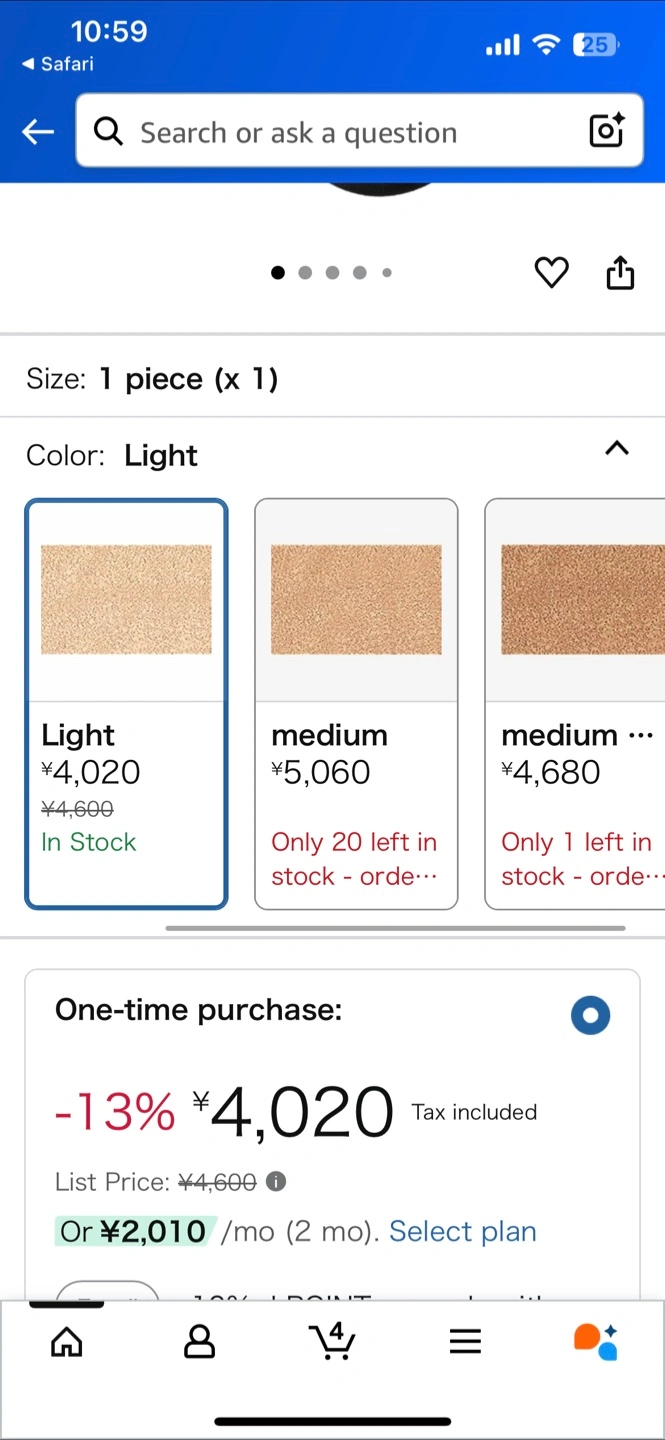Select One-time purchase radio button
This screenshot has width=665, height=1440.
(x=590, y=1015)
